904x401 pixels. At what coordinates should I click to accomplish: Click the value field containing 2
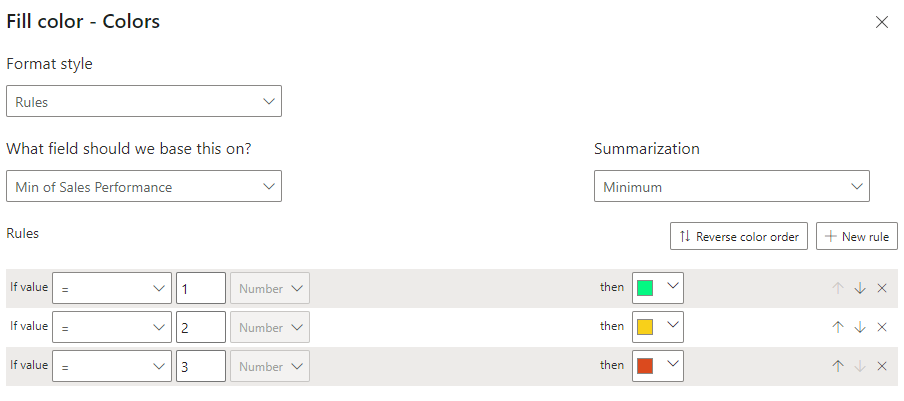[201, 327]
